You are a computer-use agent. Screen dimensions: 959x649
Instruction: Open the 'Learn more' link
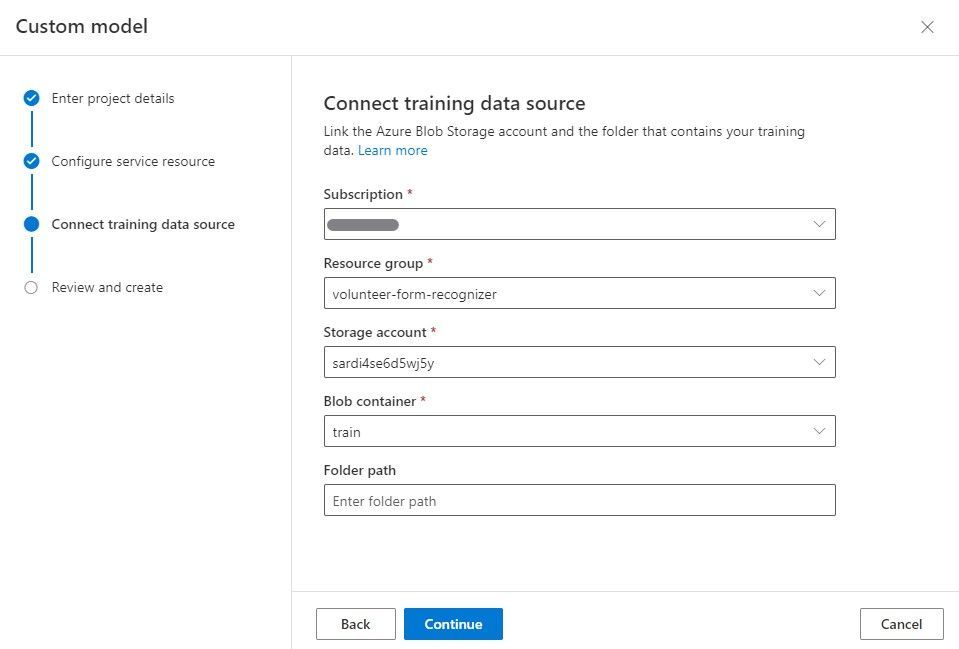pyautogui.click(x=392, y=150)
